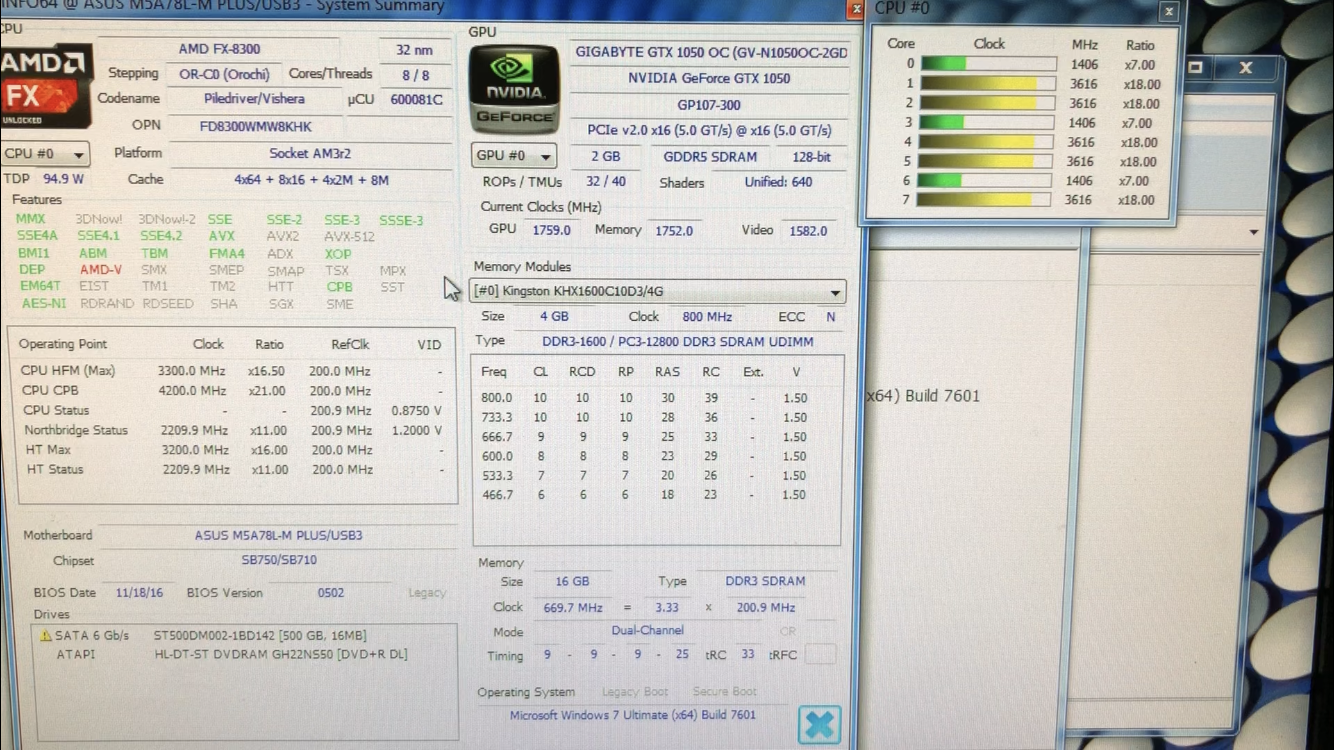The image size is (1334, 750).
Task: Close the System Summary window
Action: (x=855, y=8)
